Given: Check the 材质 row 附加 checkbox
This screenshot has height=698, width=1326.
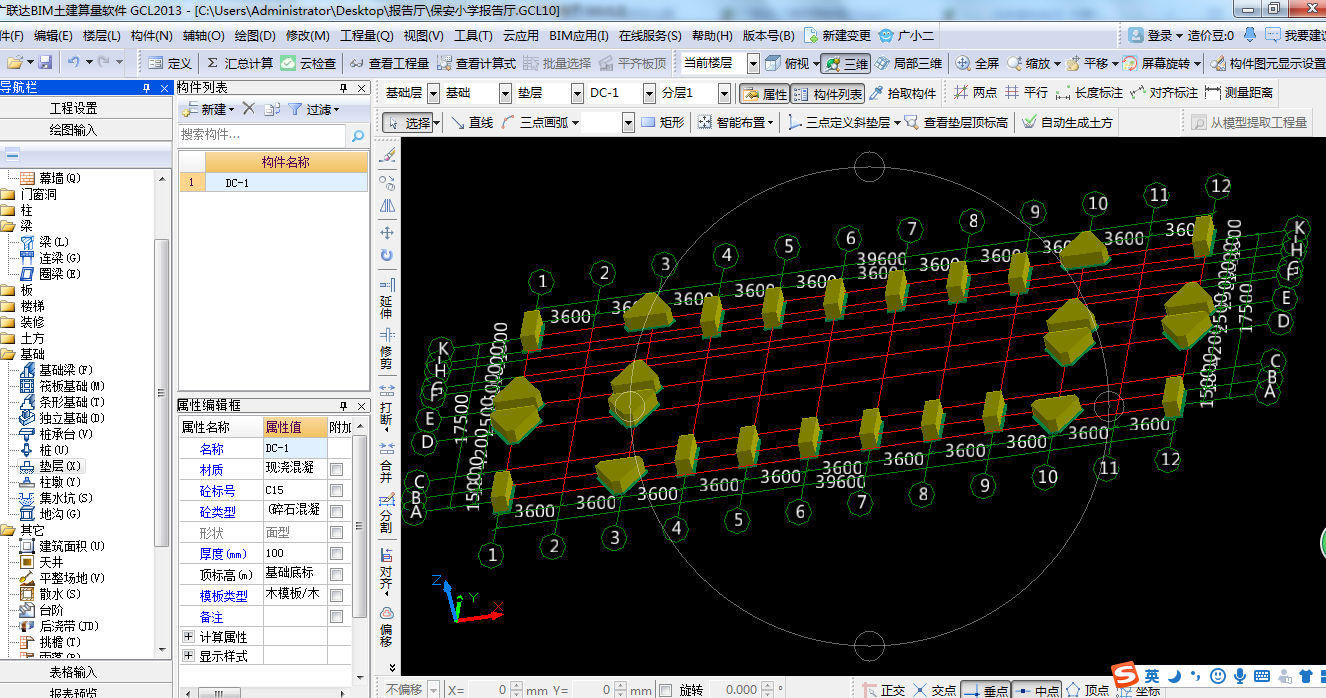Looking at the screenshot, I should click(337, 469).
